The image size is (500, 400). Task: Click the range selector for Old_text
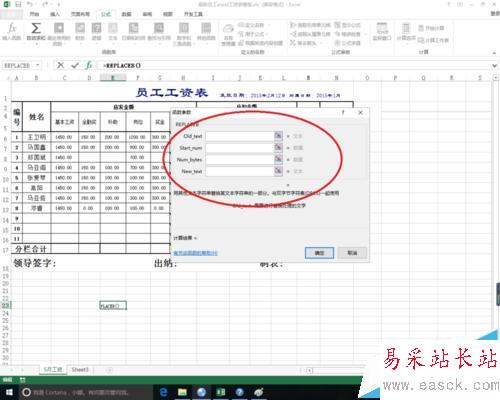[278, 136]
